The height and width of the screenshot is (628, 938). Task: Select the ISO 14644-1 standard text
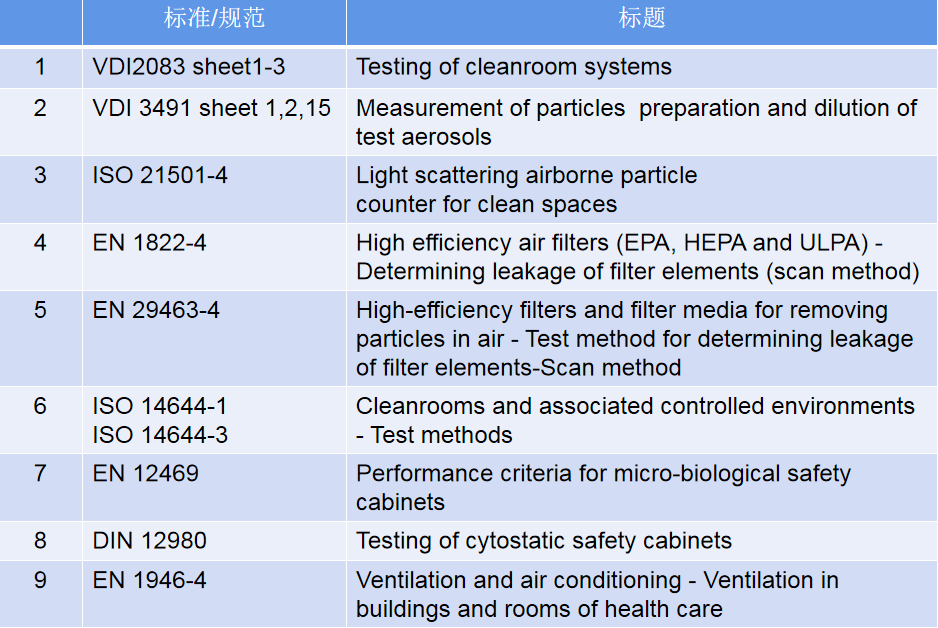(160, 406)
